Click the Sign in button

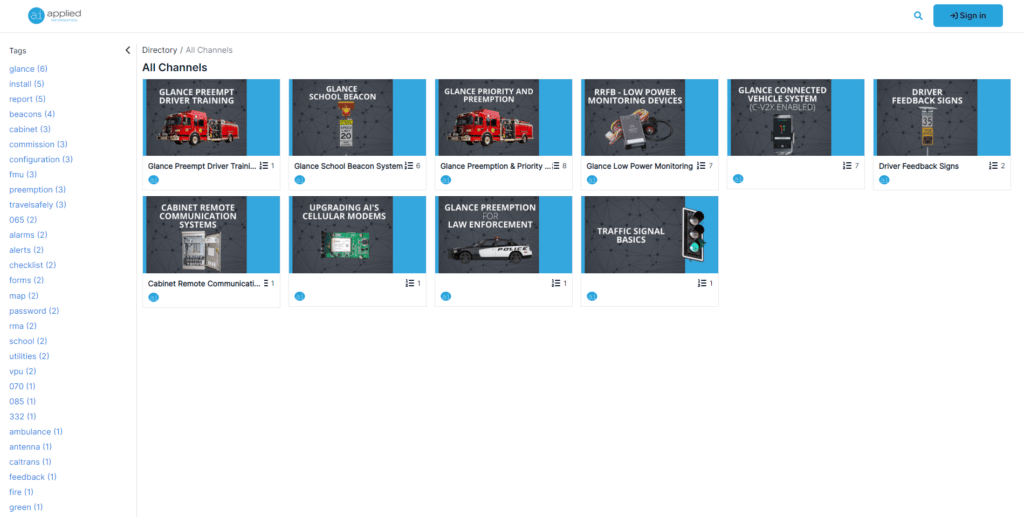(x=968, y=16)
